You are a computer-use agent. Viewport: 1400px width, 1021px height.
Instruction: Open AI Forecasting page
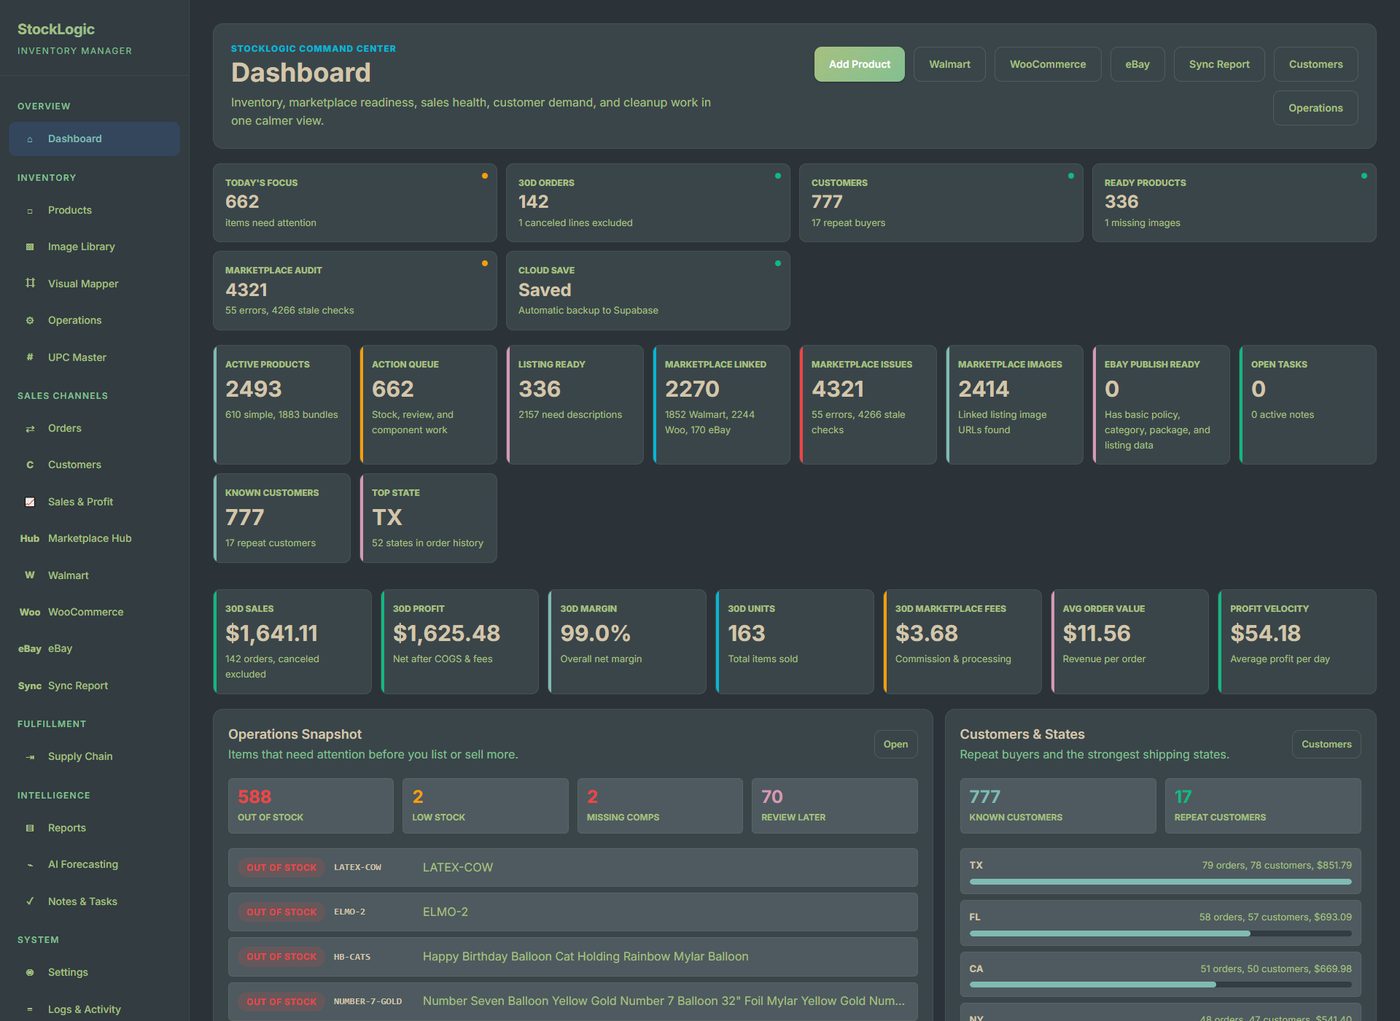coord(94,865)
